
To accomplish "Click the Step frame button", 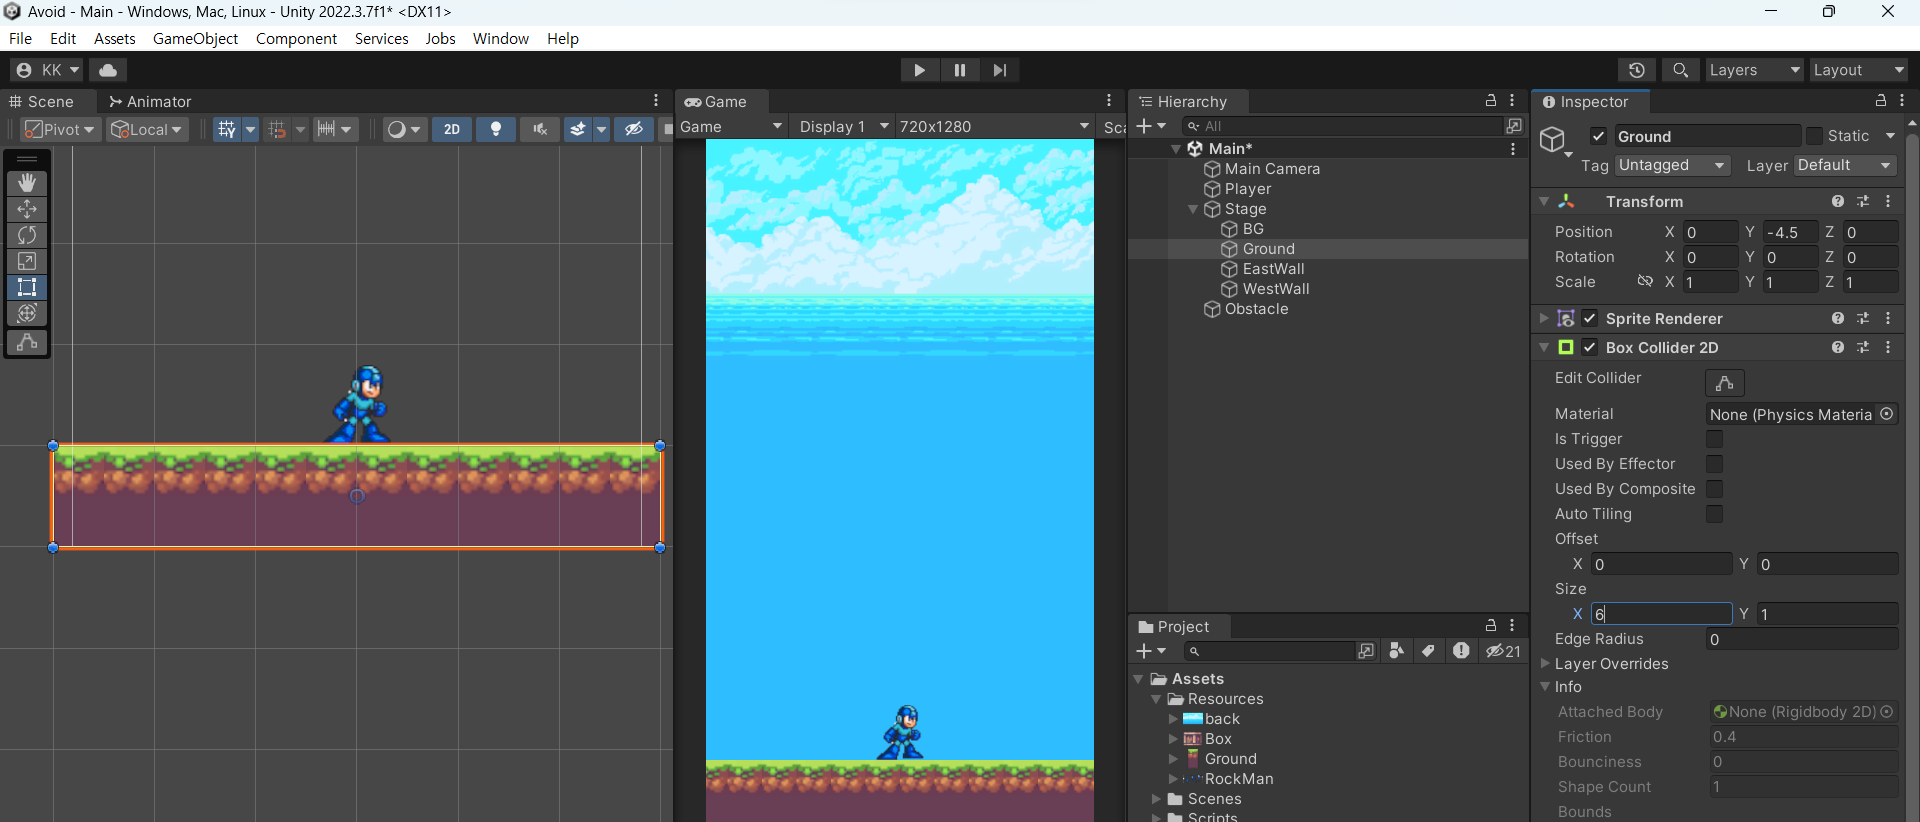I will (999, 70).
